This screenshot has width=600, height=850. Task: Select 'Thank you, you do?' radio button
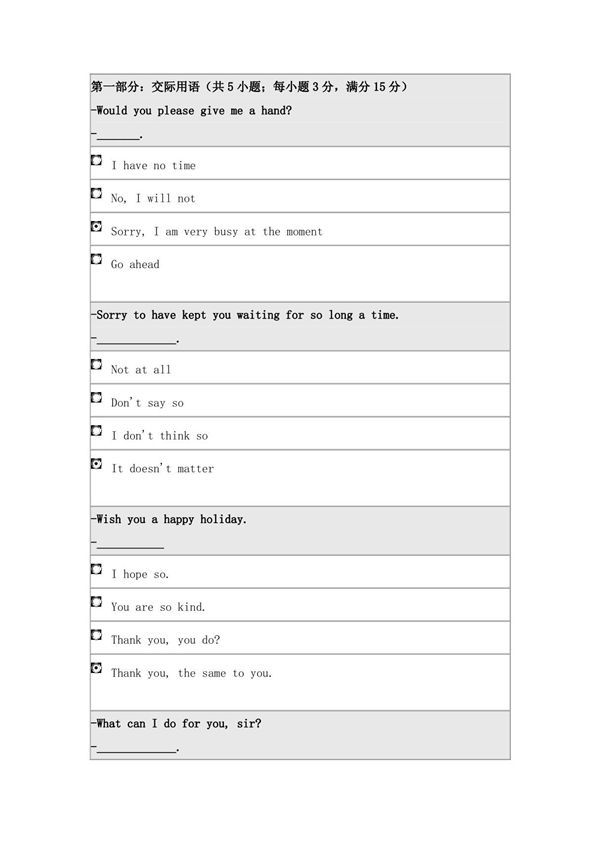(x=97, y=635)
